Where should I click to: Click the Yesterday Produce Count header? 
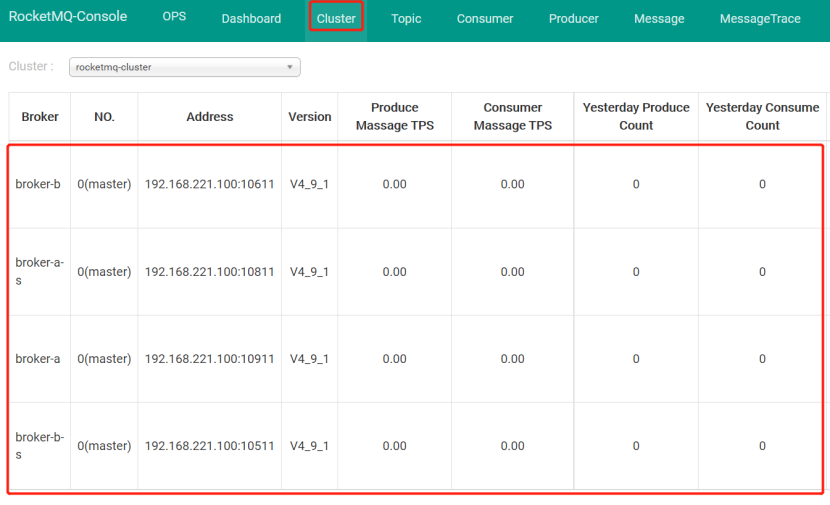point(636,116)
